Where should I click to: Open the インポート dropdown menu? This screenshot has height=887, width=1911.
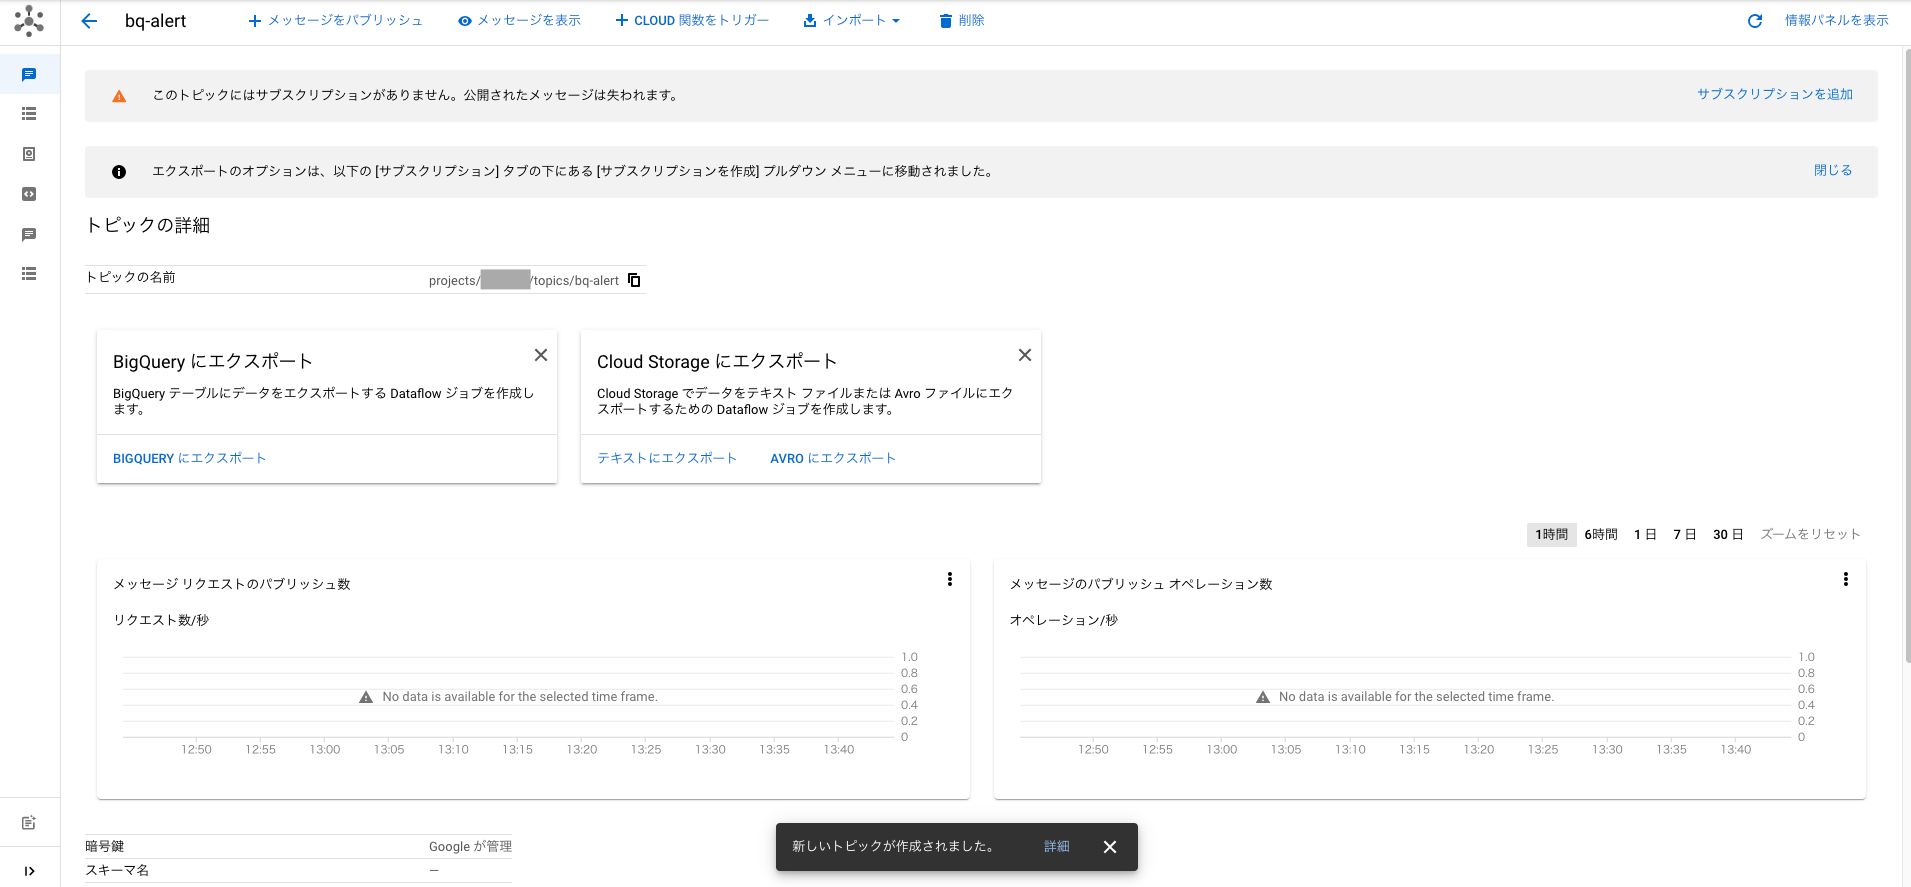(852, 21)
